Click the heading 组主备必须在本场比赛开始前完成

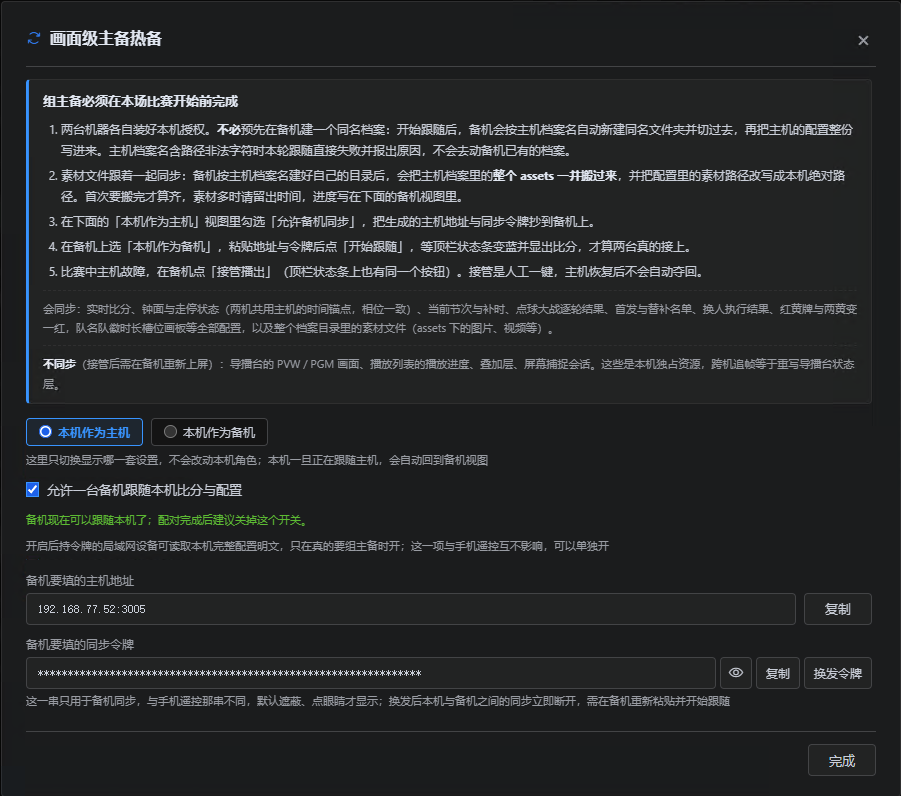click(x=140, y=102)
